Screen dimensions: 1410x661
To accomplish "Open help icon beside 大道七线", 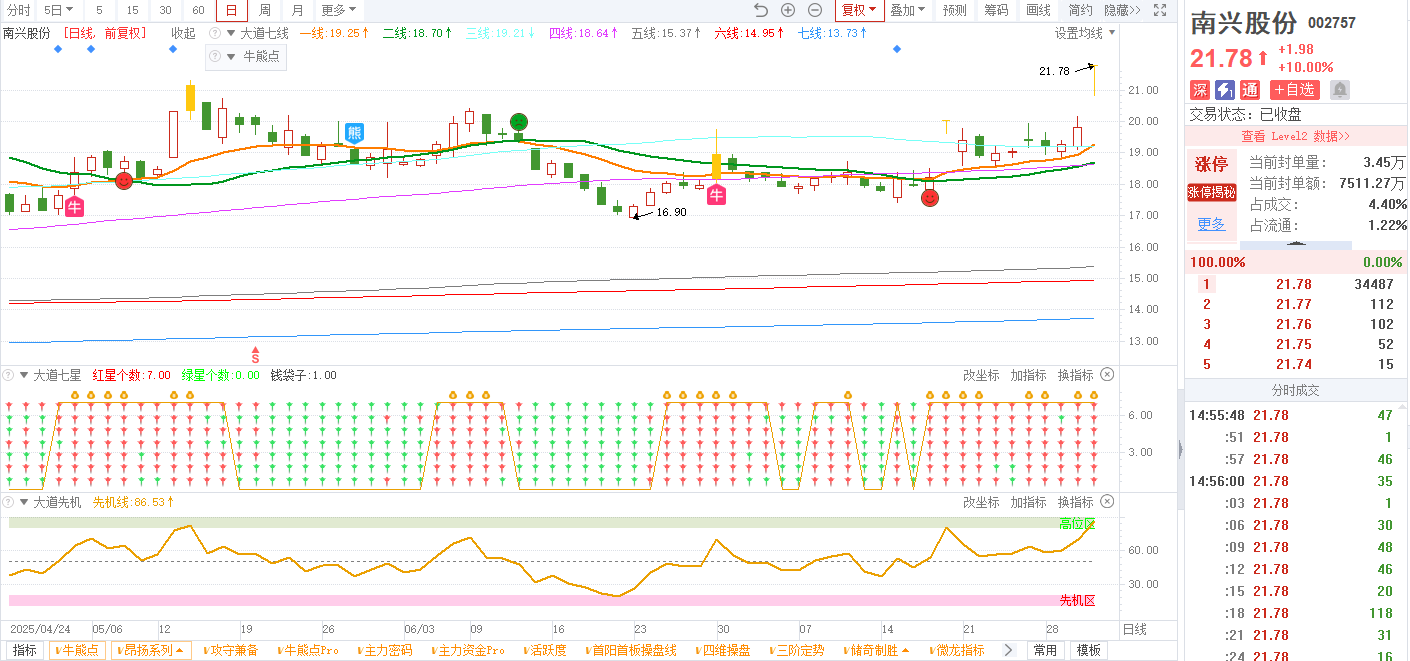I will click(x=214, y=33).
